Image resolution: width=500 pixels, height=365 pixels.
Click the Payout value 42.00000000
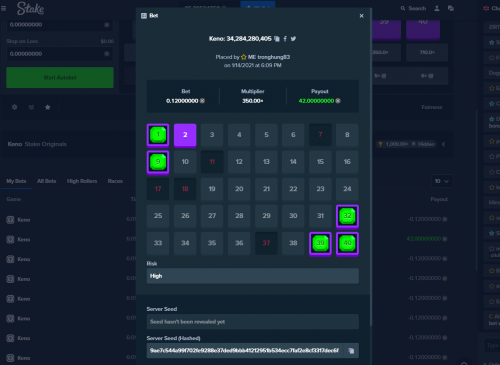click(316, 101)
